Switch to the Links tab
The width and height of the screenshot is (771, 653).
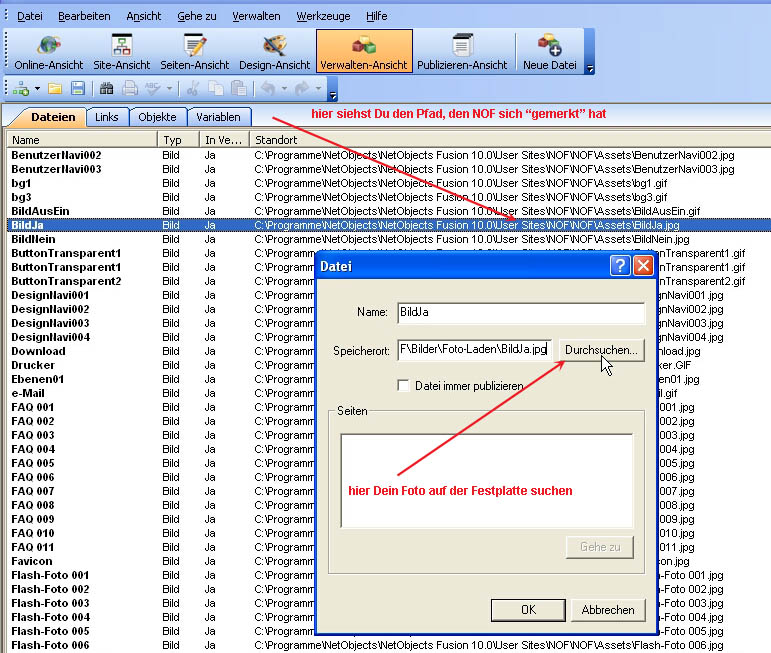pyautogui.click(x=106, y=118)
